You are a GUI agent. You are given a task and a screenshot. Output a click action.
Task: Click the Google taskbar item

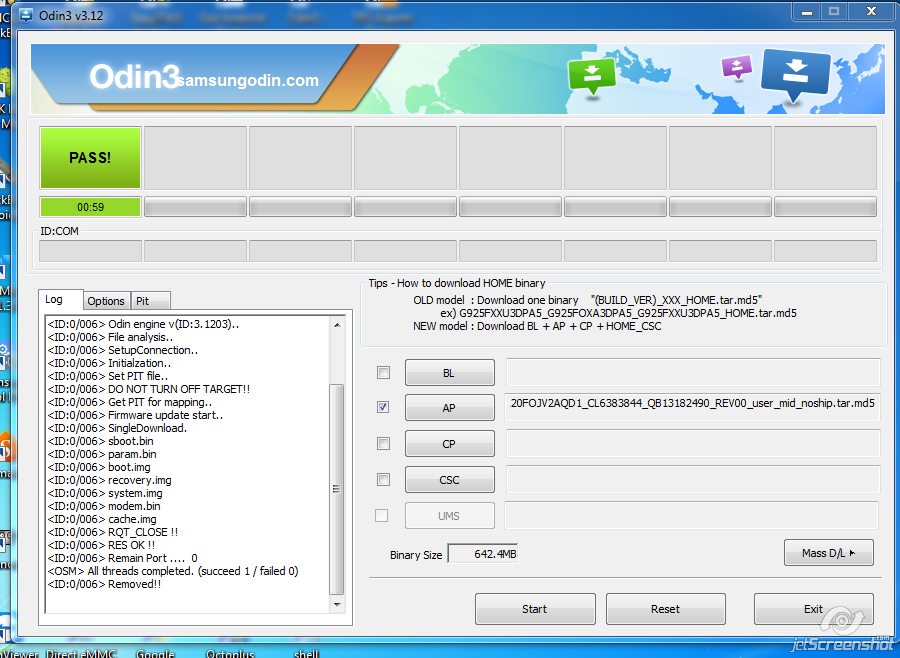155,653
